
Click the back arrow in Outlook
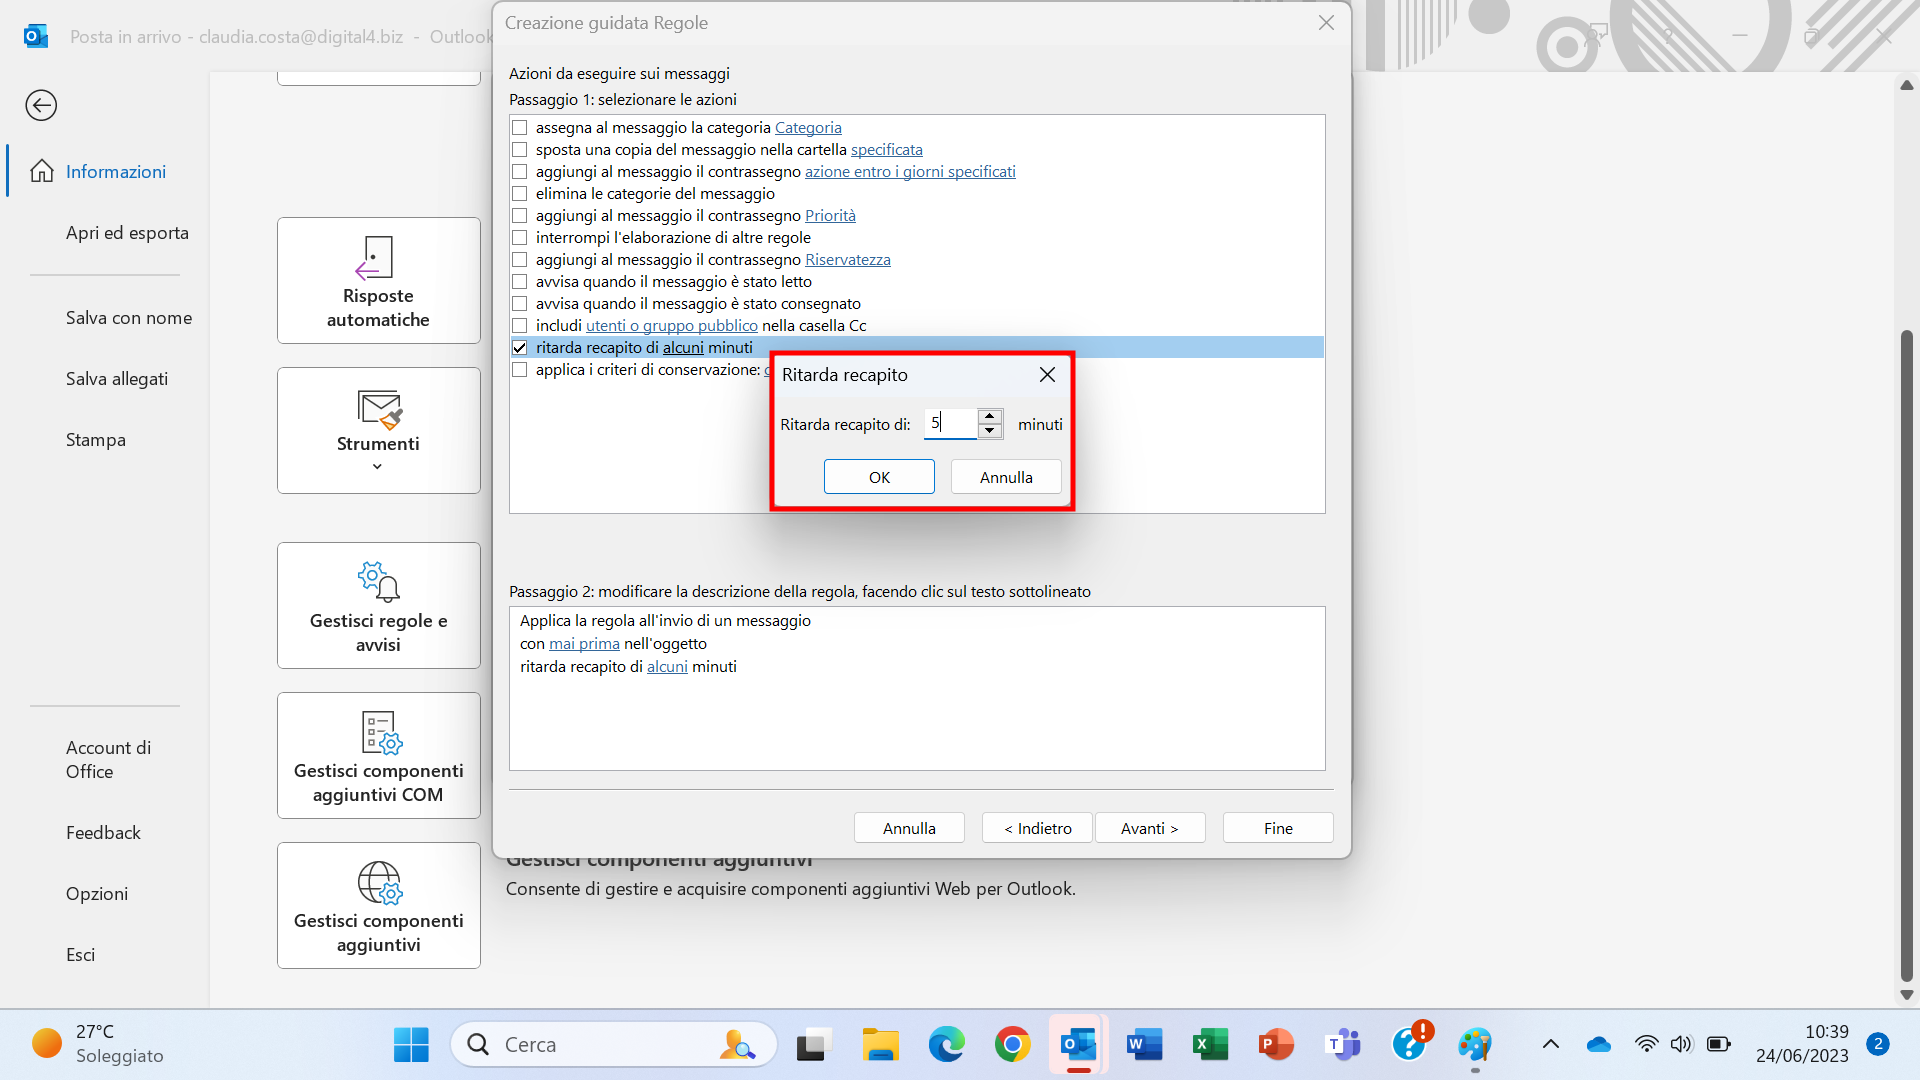coord(41,105)
